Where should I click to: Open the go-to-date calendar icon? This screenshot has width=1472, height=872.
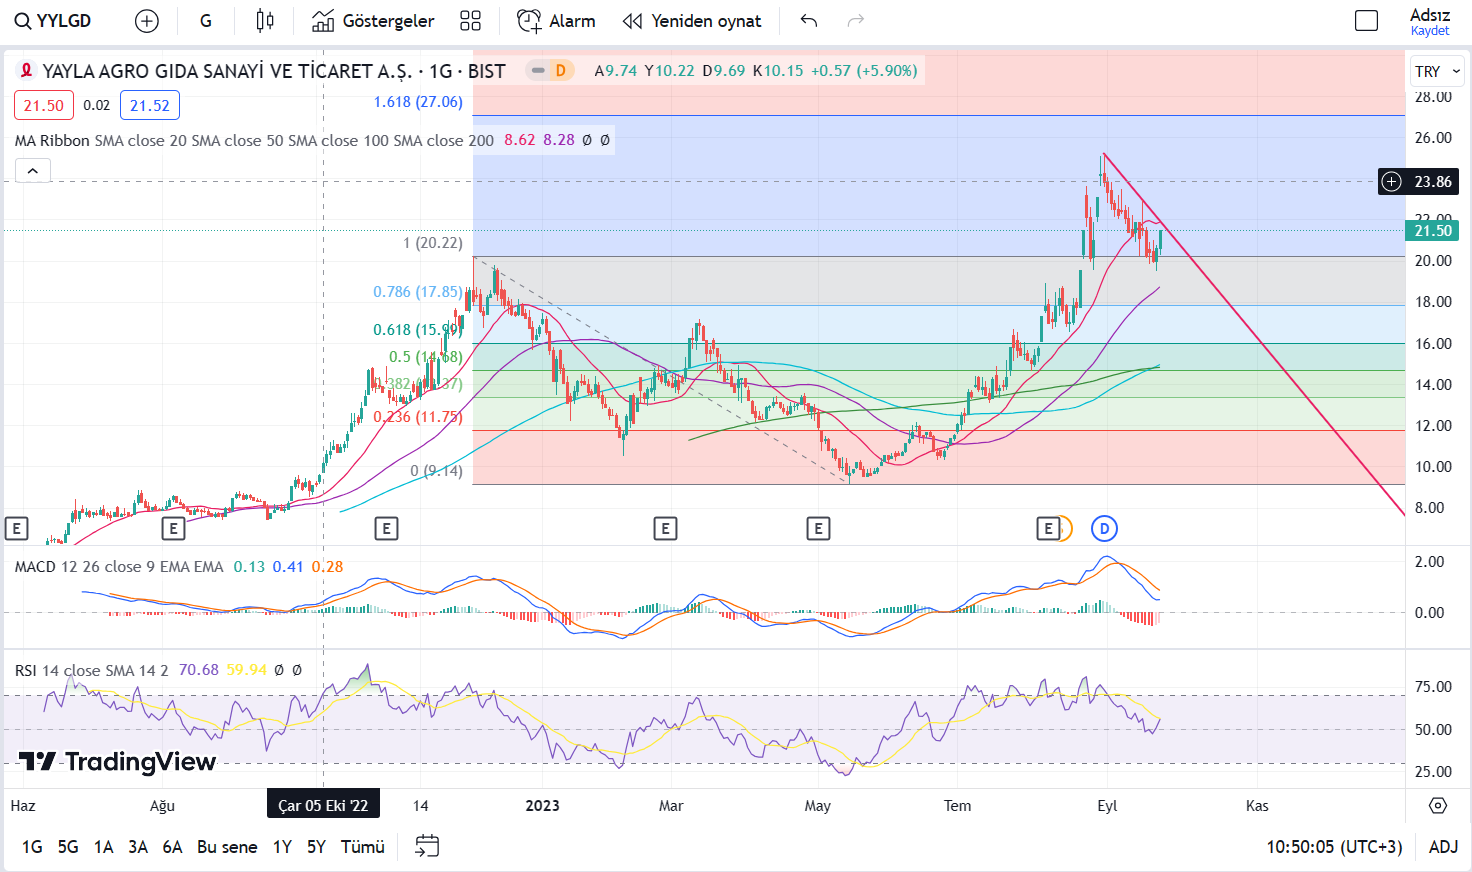[427, 847]
